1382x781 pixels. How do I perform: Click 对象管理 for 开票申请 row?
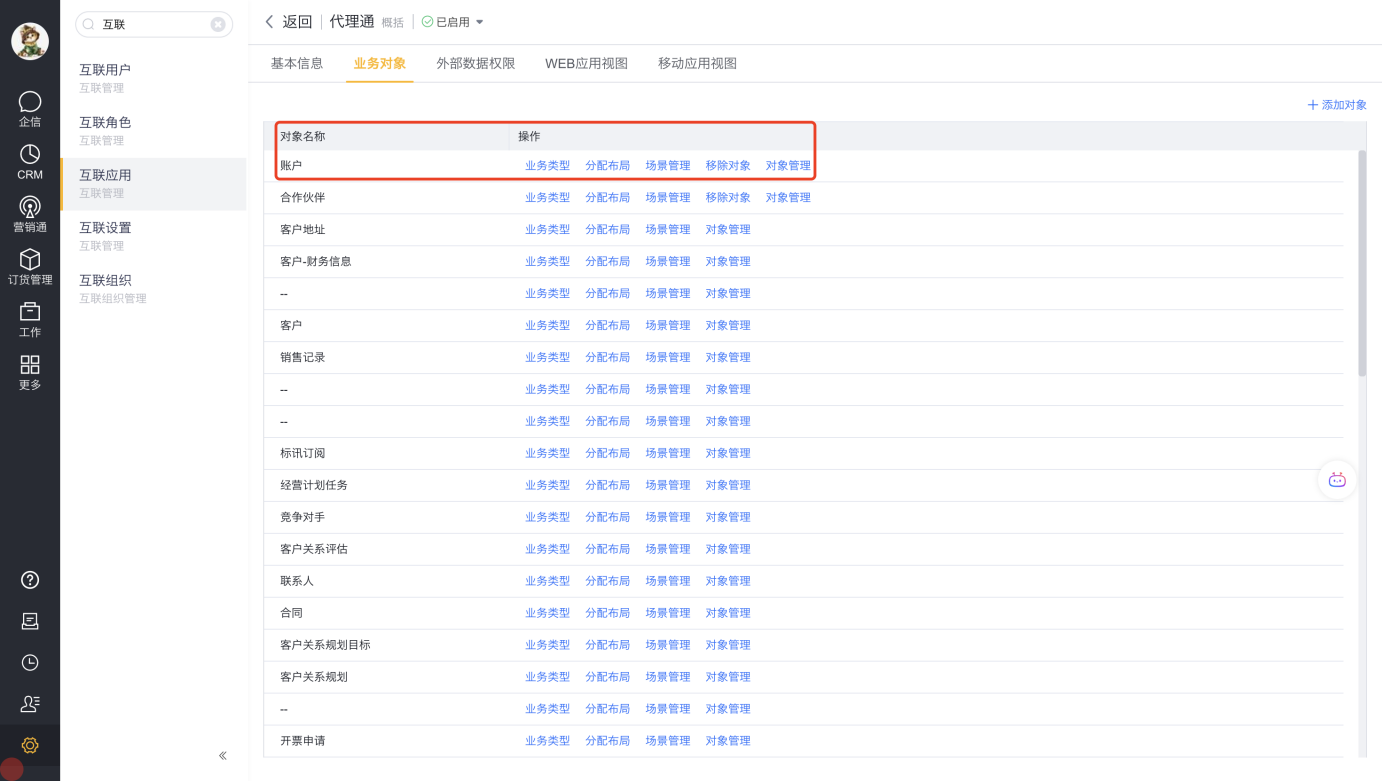click(728, 742)
